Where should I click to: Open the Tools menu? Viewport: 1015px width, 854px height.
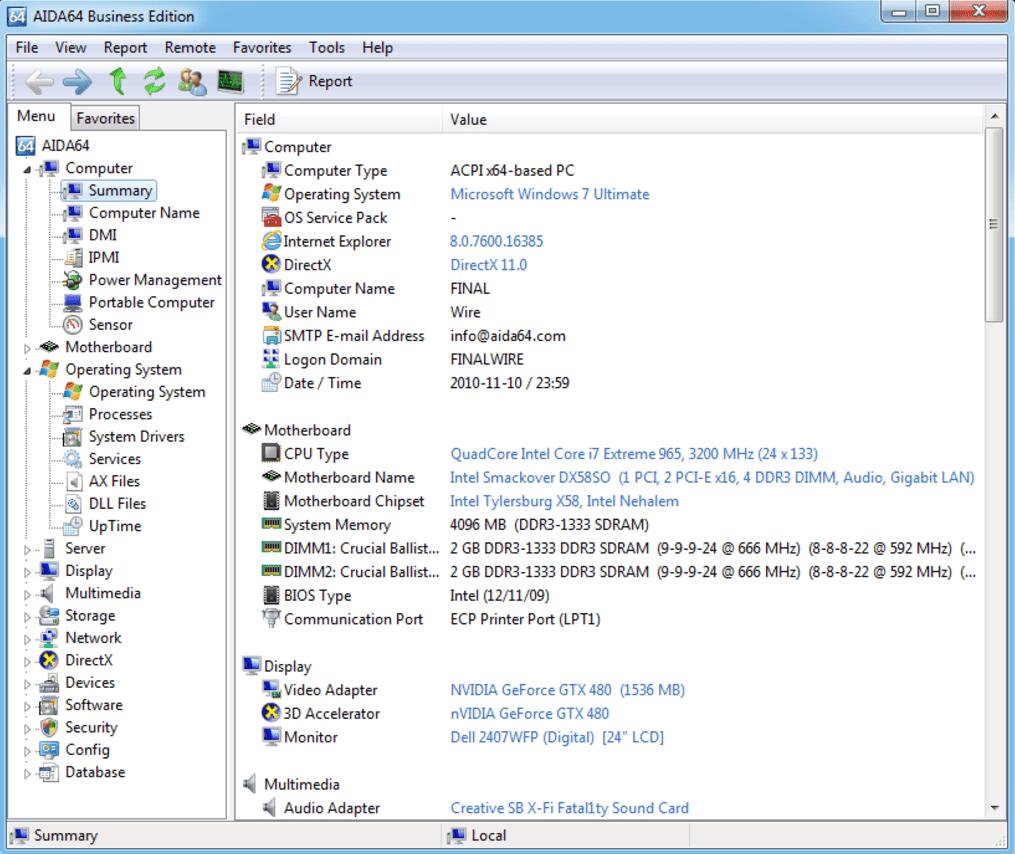[x=326, y=47]
